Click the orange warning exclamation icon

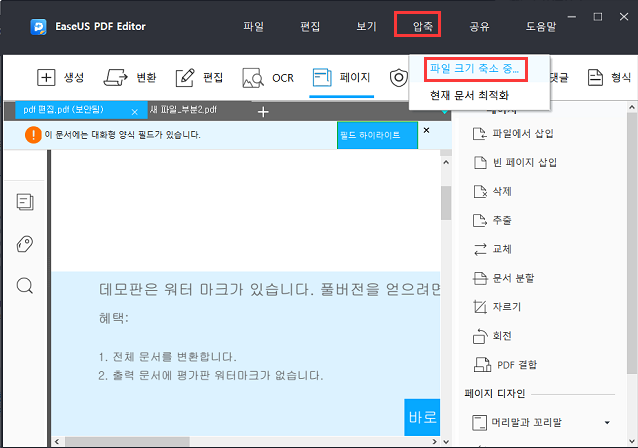[x=33, y=135]
